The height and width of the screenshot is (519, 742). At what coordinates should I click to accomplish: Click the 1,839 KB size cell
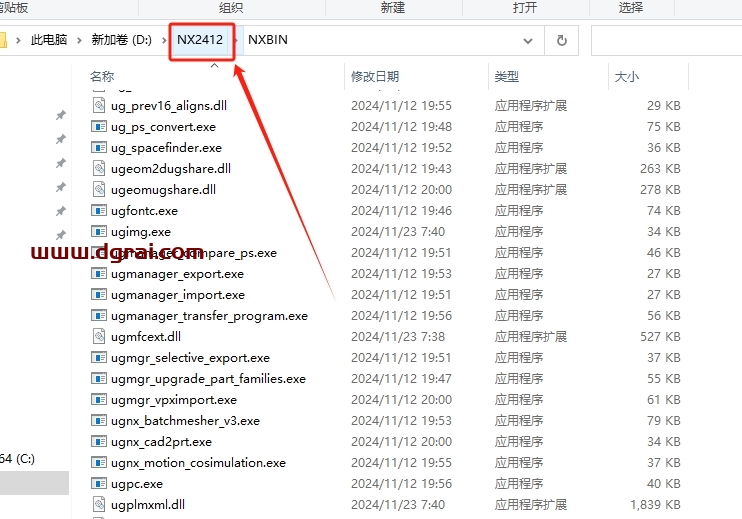click(x=655, y=505)
